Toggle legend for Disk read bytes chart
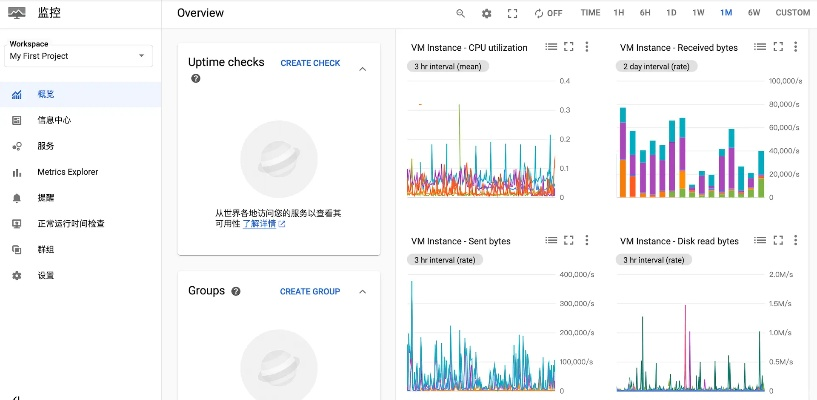The width and height of the screenshot is (817, 400). pos(760,240)
